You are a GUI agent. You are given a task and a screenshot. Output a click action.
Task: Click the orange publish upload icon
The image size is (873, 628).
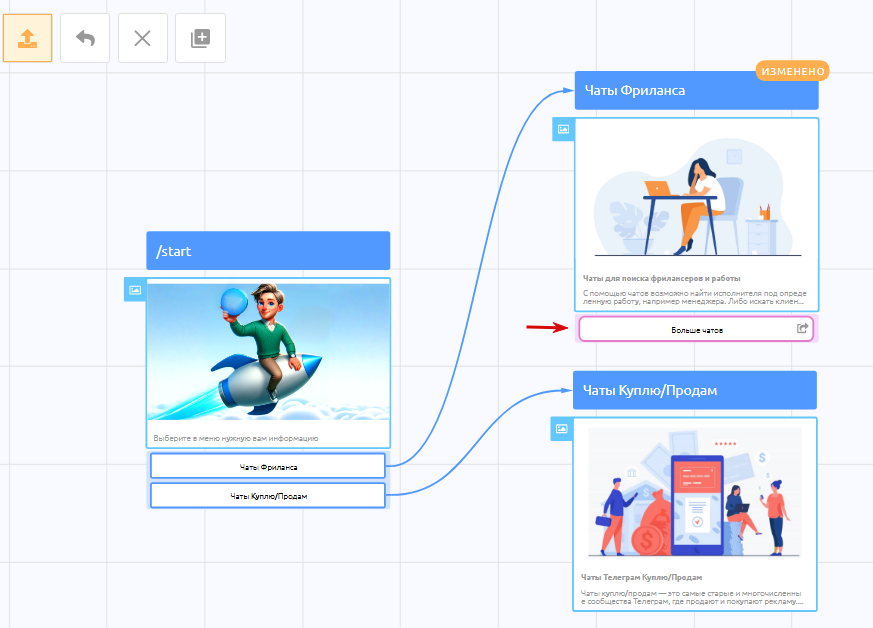(x=27, y=38)
